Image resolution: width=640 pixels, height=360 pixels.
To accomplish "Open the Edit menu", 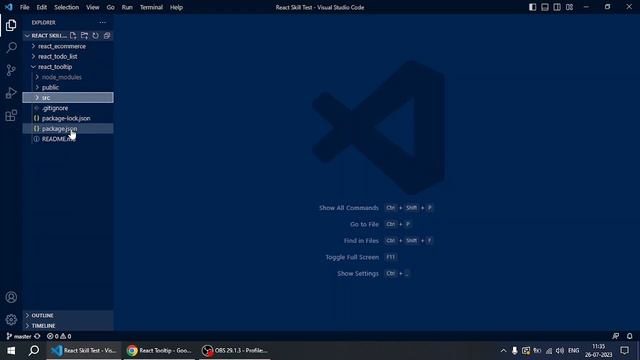I will pyautogui.click(x=42, y=7).
